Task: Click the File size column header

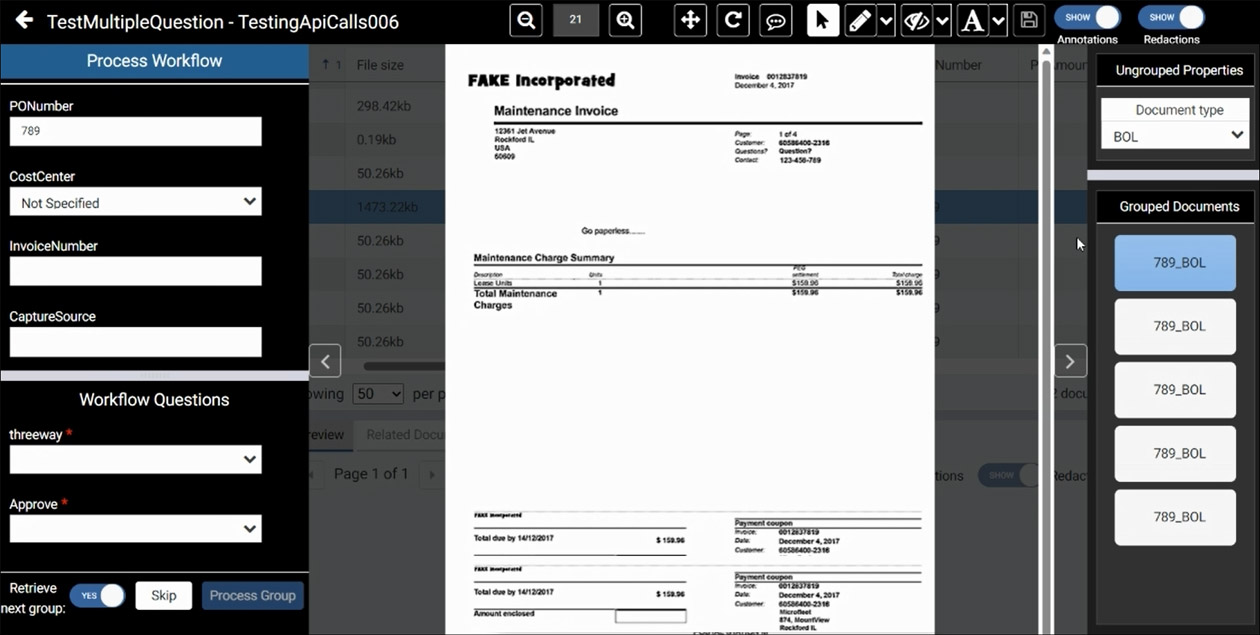Action: 380,65
